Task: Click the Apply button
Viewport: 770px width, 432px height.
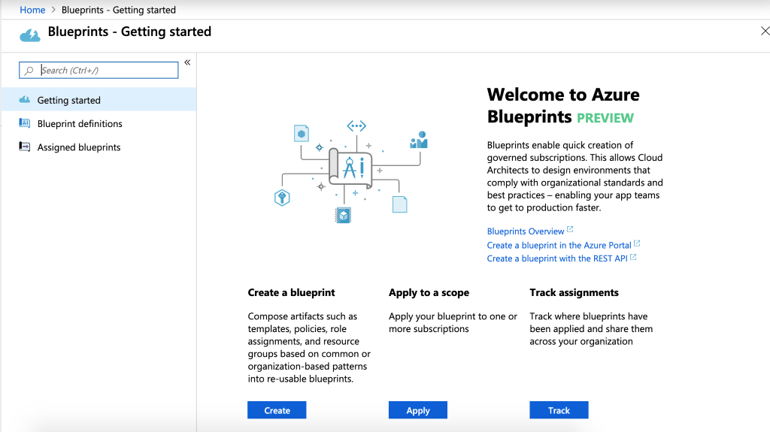Action: pos(418,410)
